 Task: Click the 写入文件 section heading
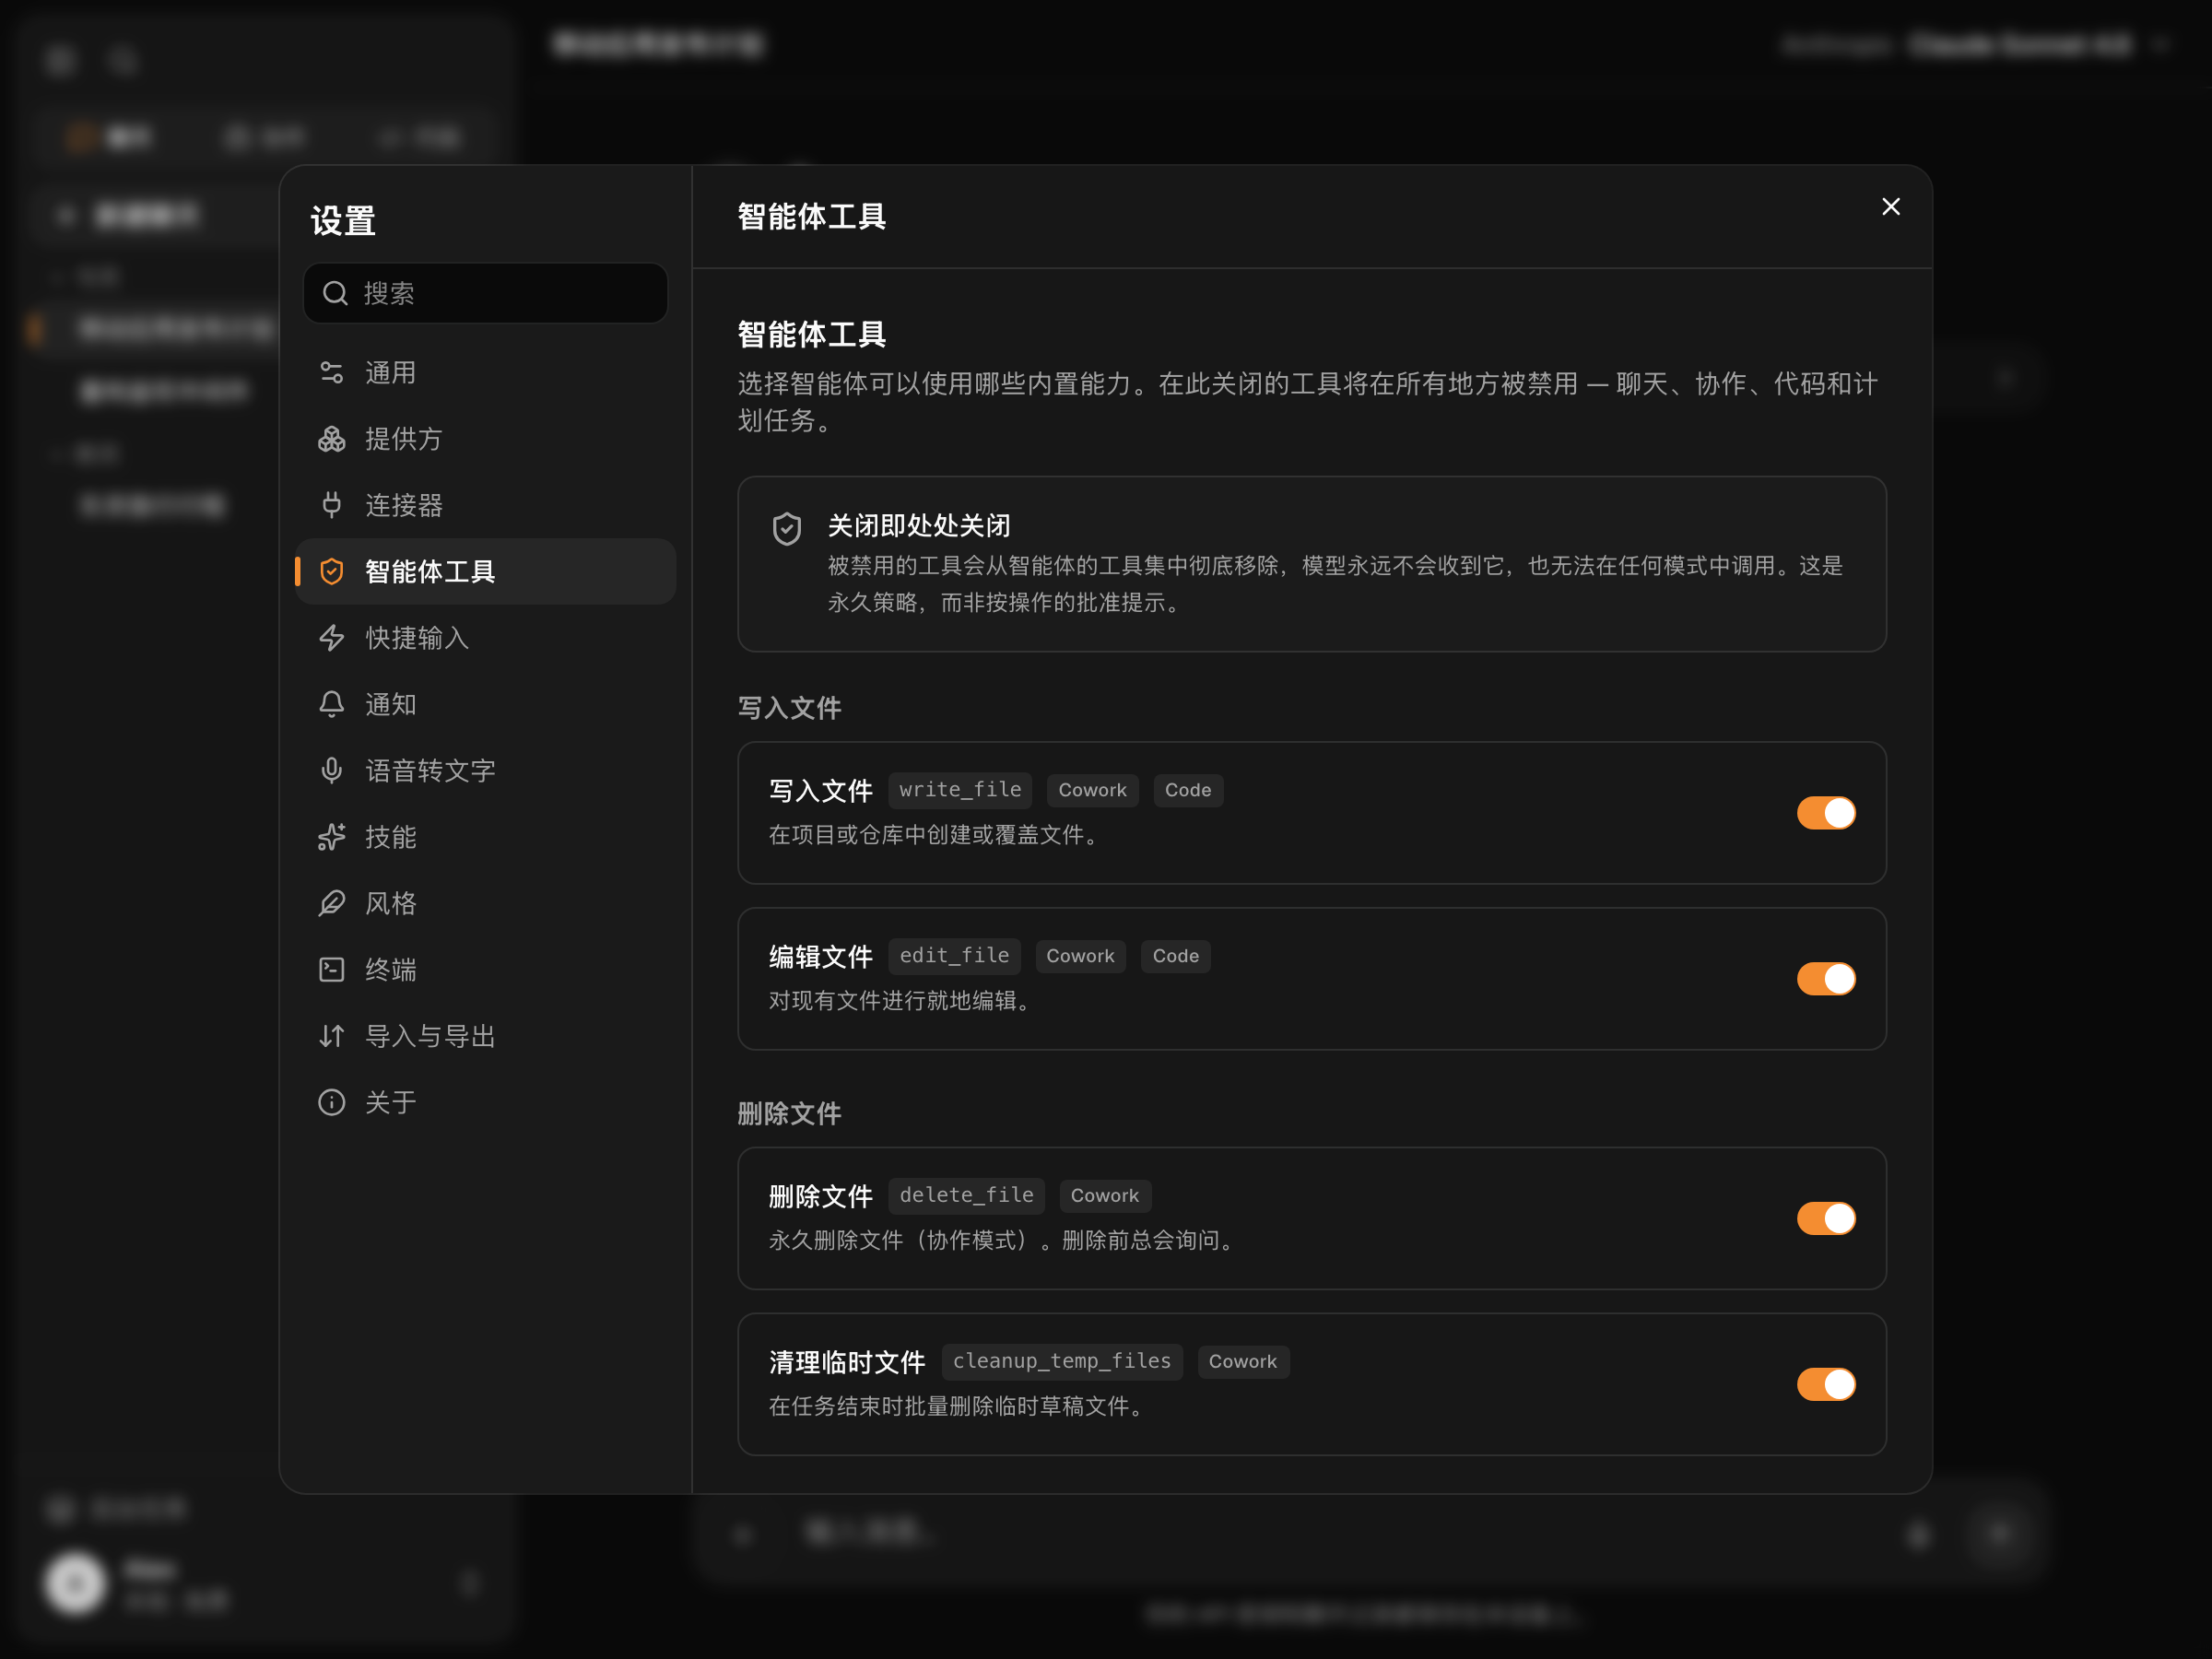(789, 708)
